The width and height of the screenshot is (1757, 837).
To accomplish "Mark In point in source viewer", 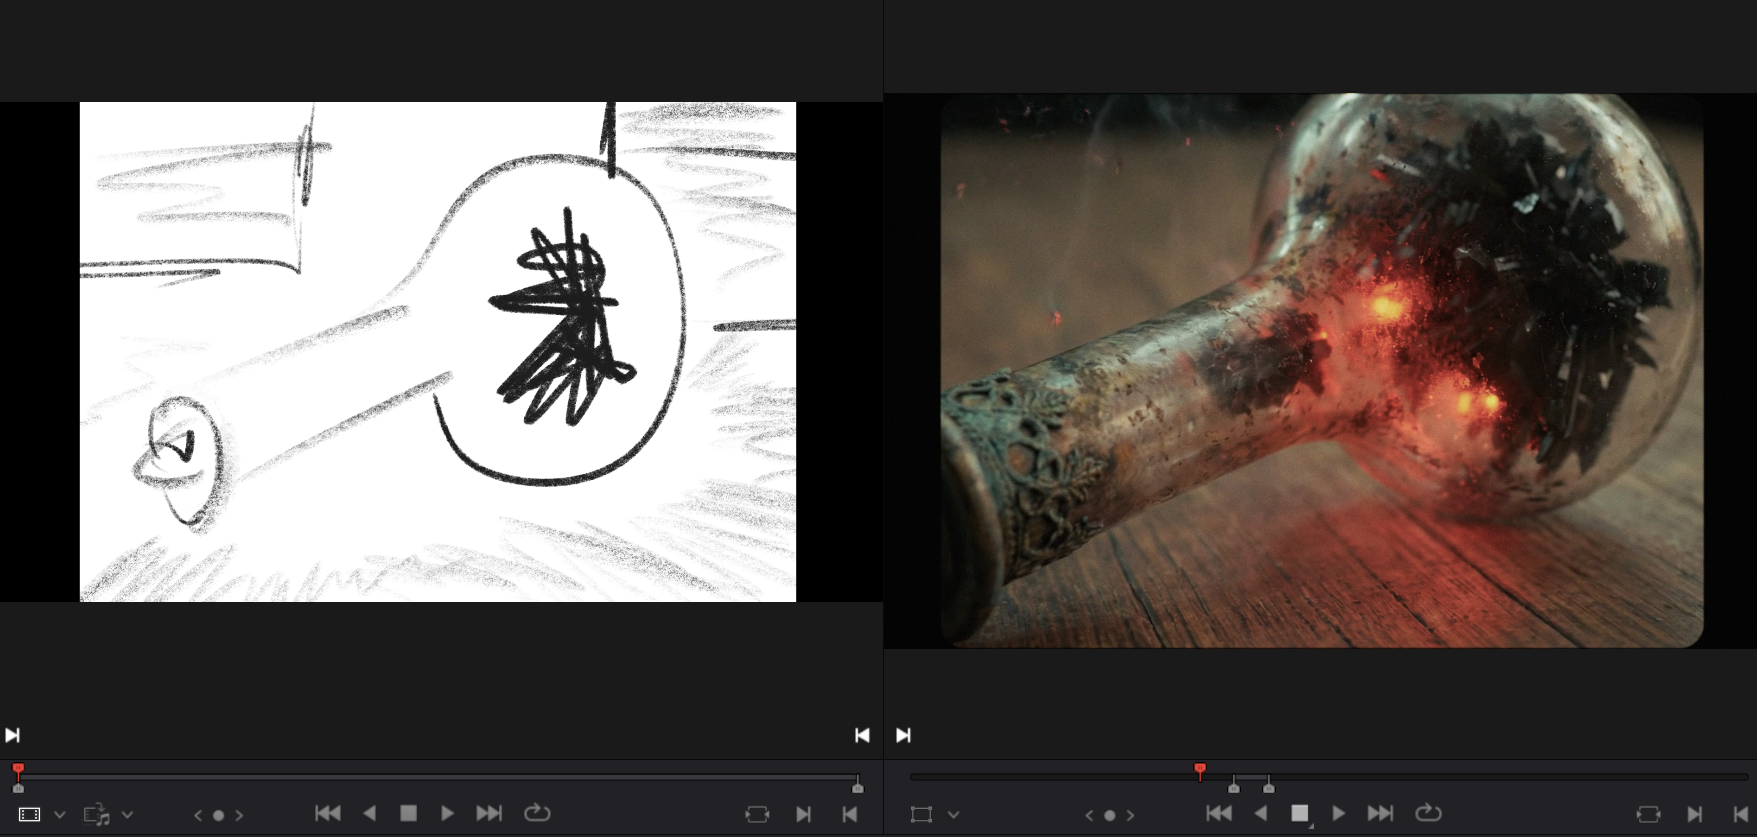I will [x=803, y=815].
